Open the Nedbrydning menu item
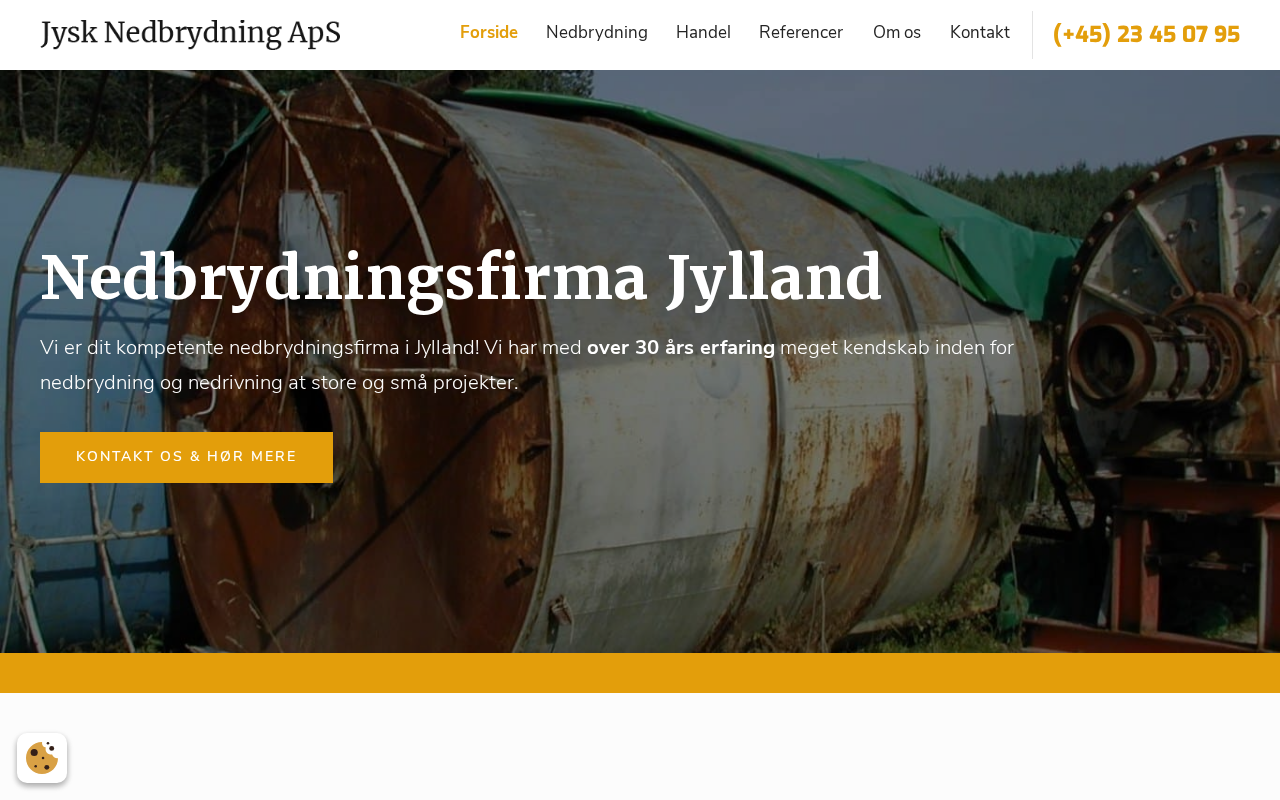Image resolution: width=1280 pixels, height=800 pixels. tap(597, 33)
